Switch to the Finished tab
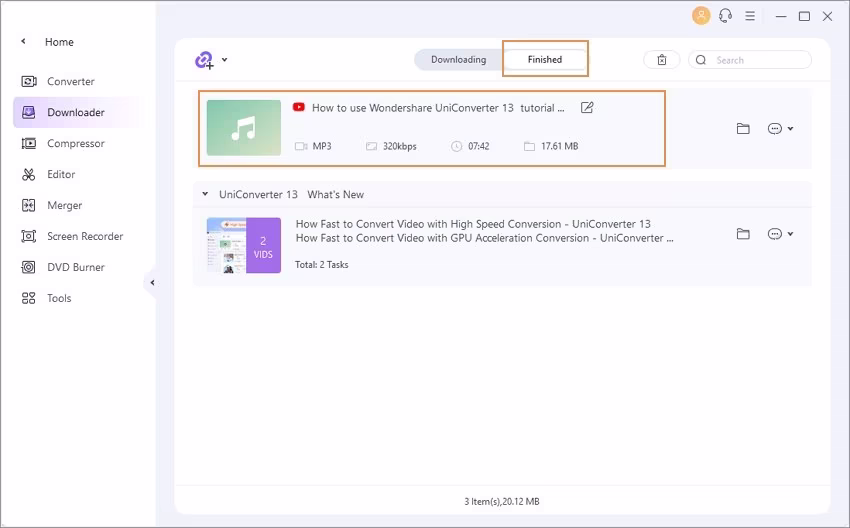The width and height of the screenshot is (850, 528). 545,60
